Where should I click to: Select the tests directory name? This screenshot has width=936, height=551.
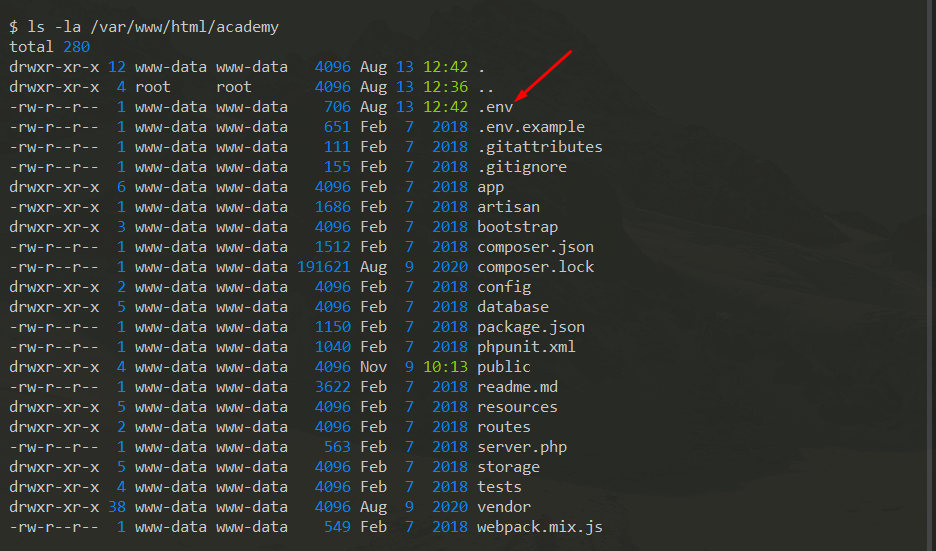500,487
